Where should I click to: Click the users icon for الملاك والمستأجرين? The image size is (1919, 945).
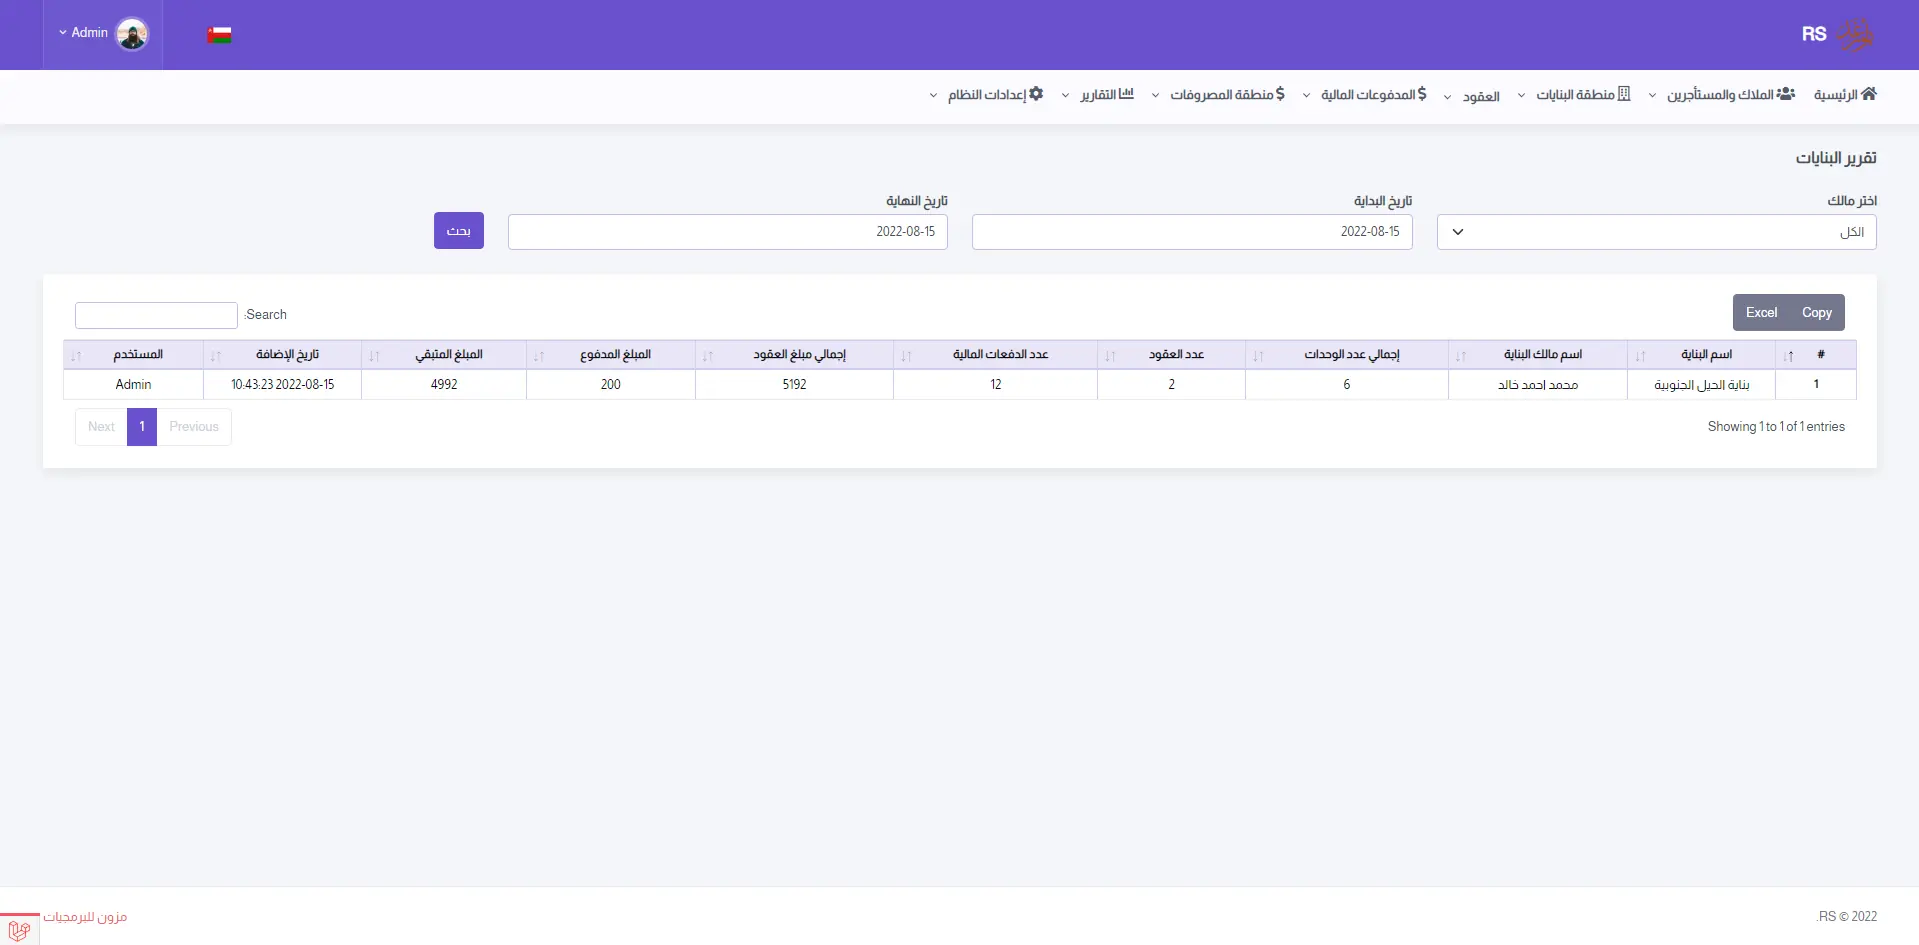click(1785, 94)
